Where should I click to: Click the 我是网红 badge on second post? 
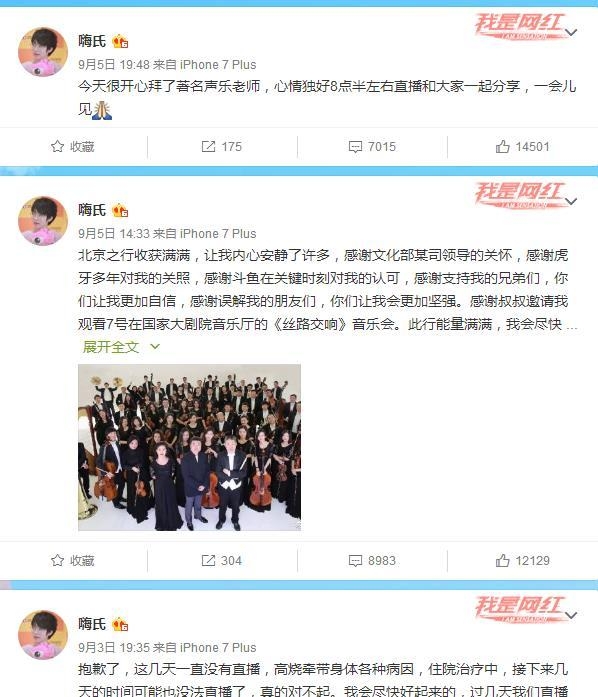[520, 195]
